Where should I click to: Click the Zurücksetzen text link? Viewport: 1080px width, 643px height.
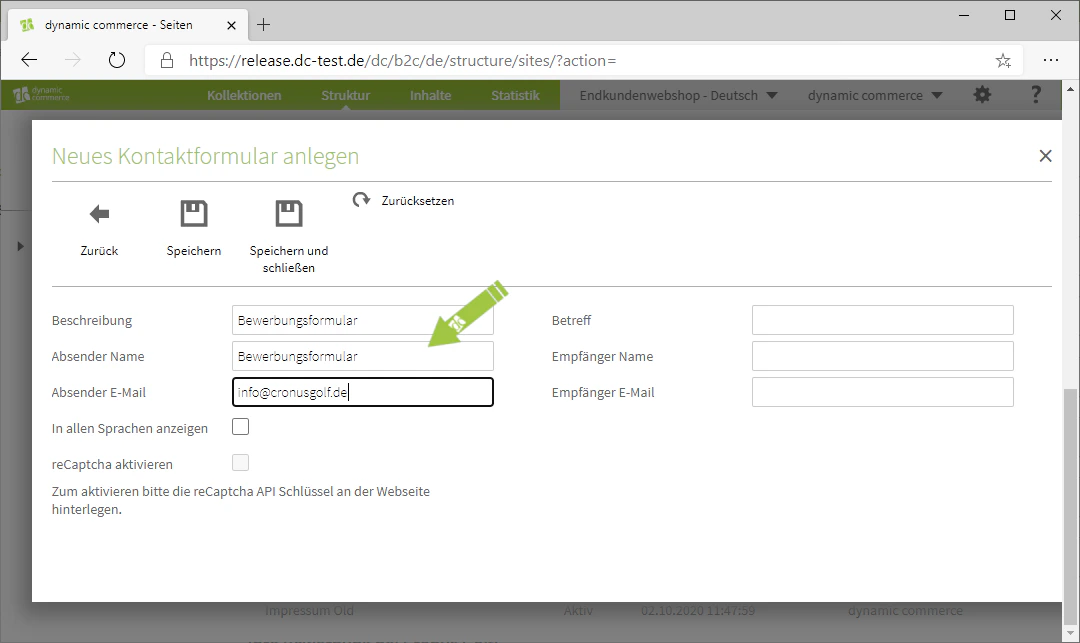(x=417, y=200)
